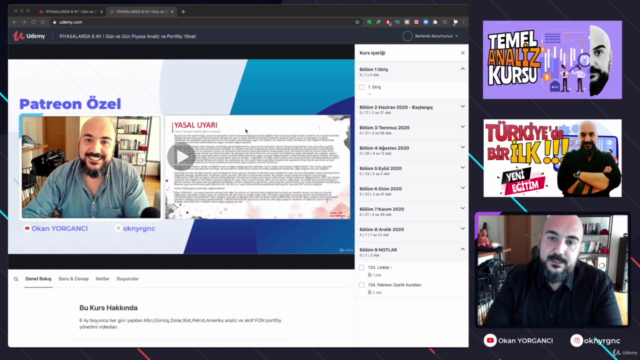This screenshot has height=360, width=640.
Task: Close the first PIYASALARDA 6 AY tab
Action: click(x=101, y=11)
